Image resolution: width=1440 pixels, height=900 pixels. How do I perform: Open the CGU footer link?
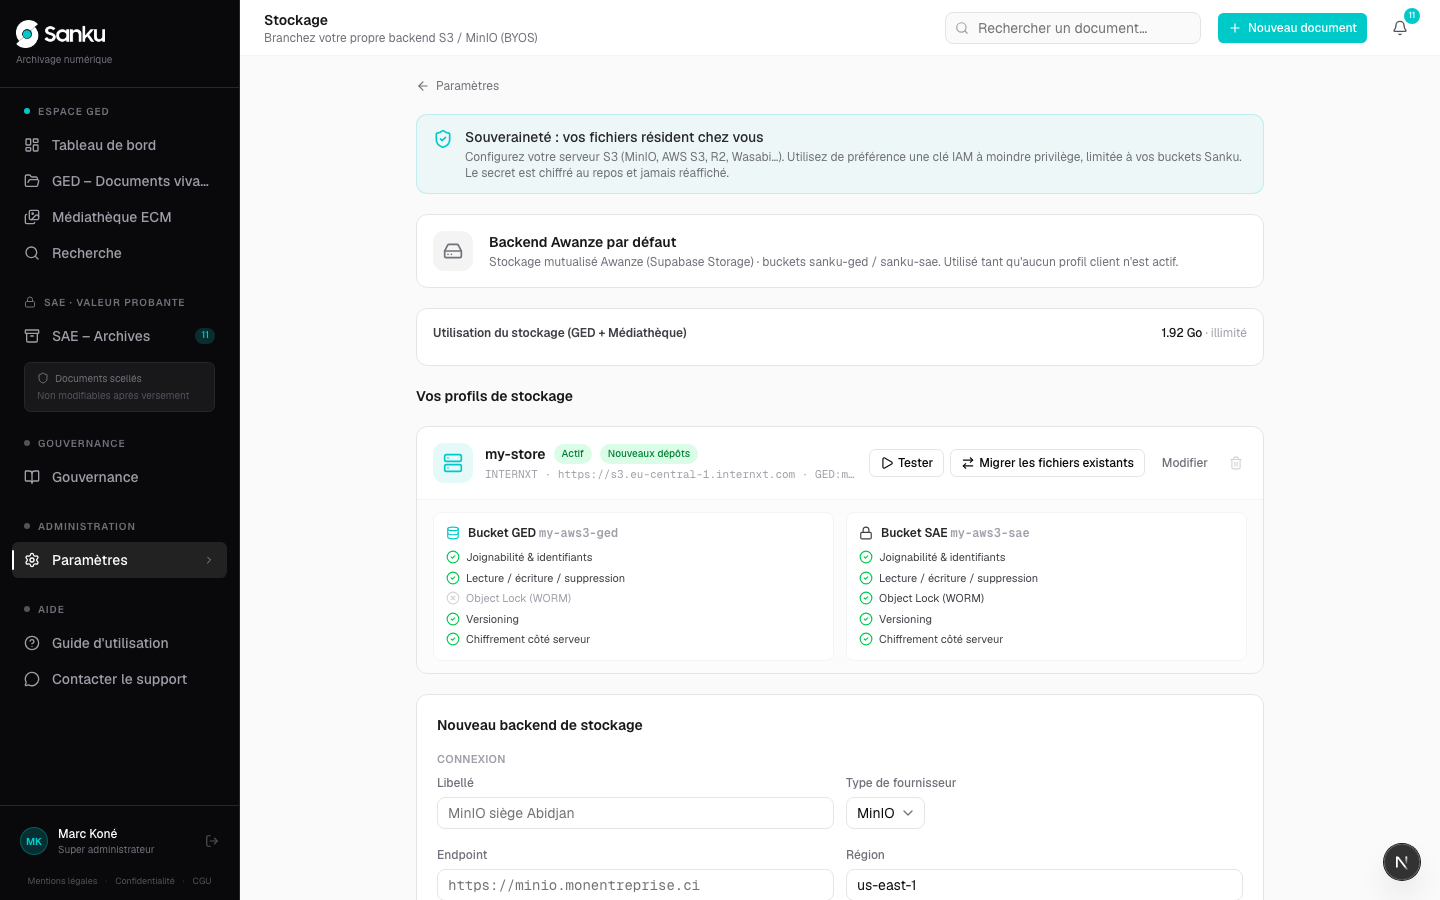pyautogui.click(x=202, y=881)
